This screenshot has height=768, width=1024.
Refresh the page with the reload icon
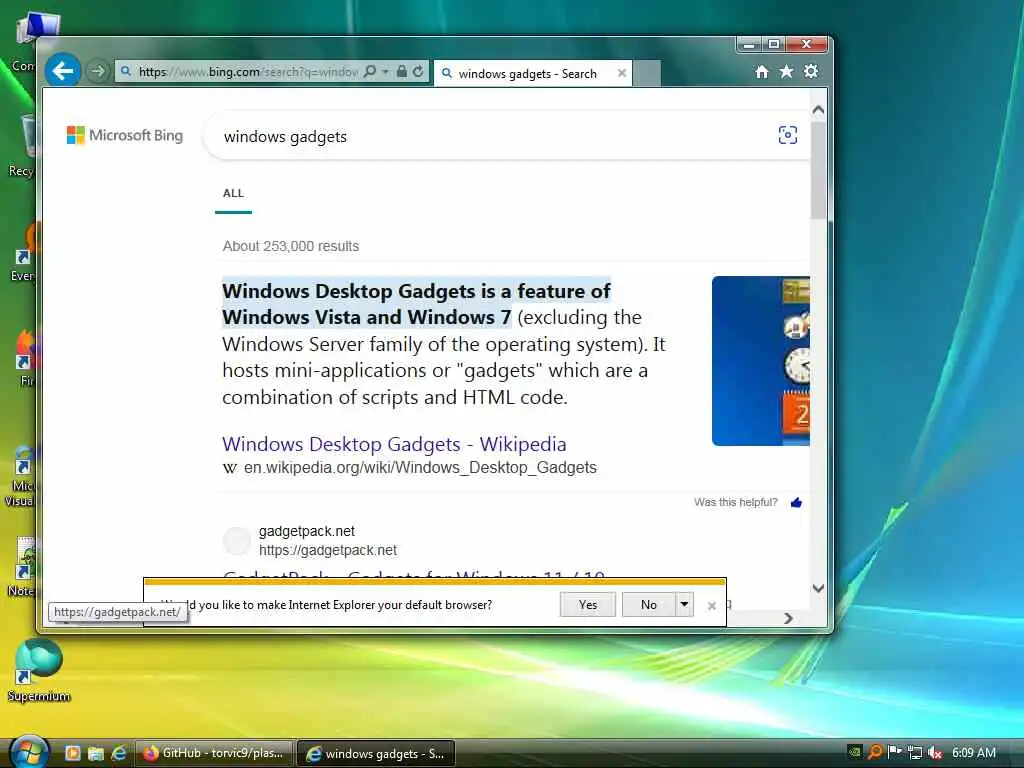click(419, 71)
